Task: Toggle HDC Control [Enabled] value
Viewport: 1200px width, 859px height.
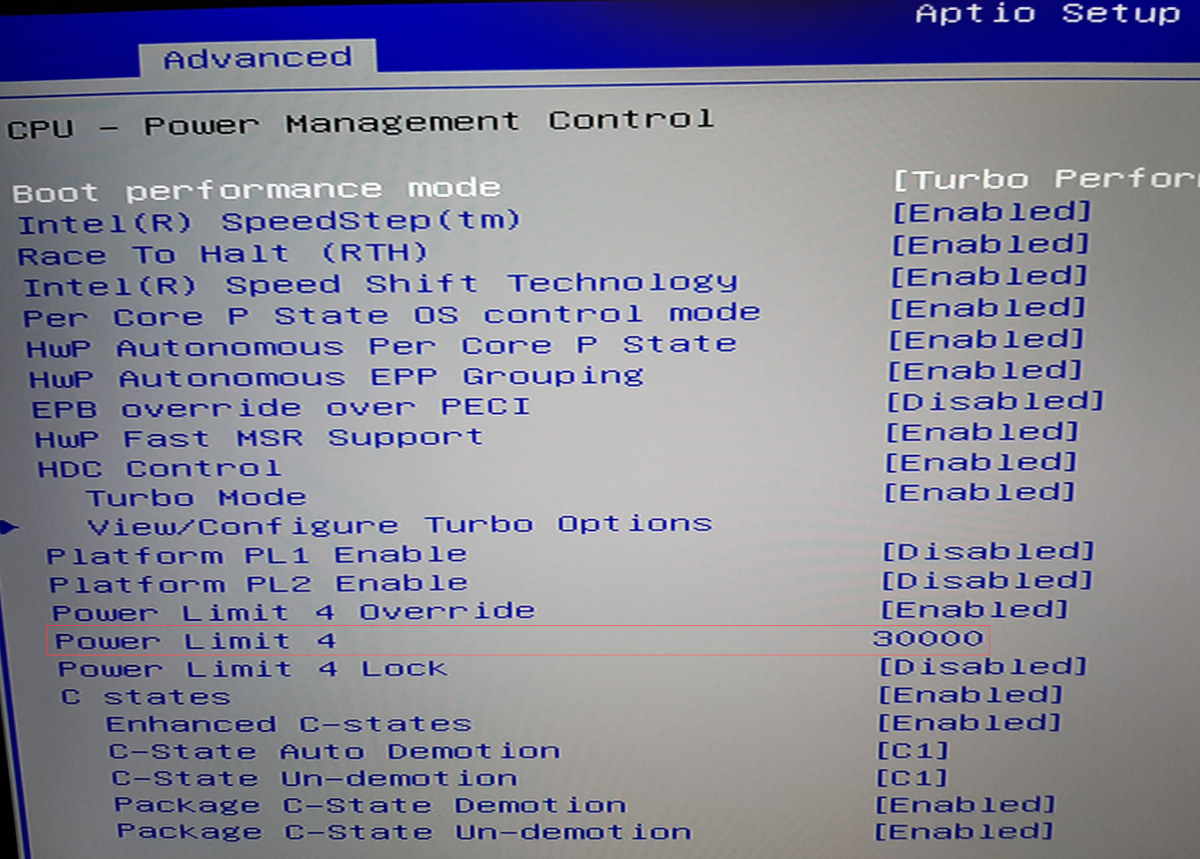Action: point(981,462)
